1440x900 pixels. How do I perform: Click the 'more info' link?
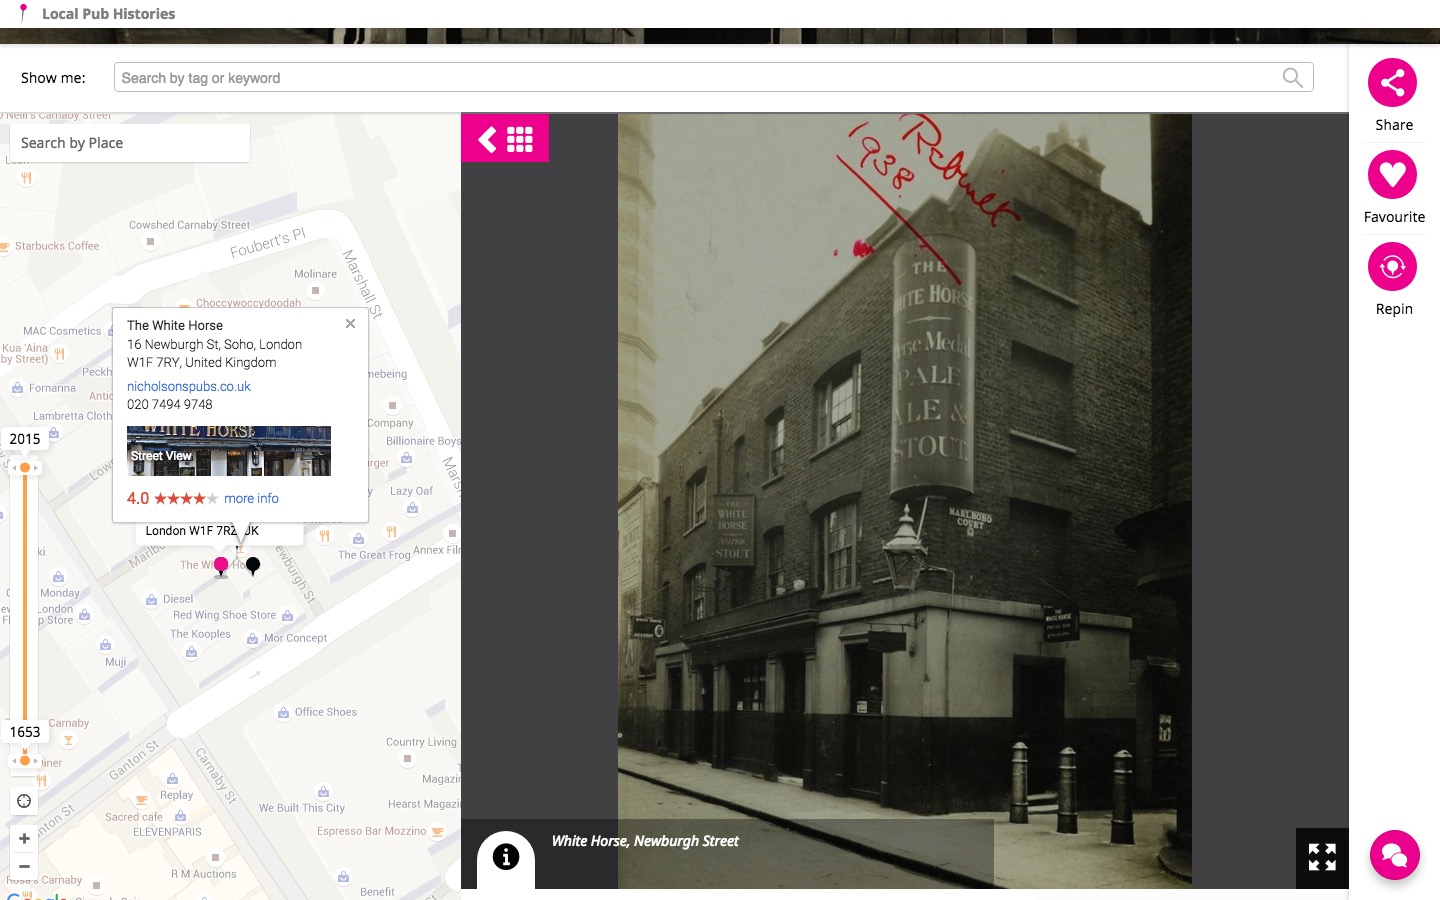click(x=251, y=498)
